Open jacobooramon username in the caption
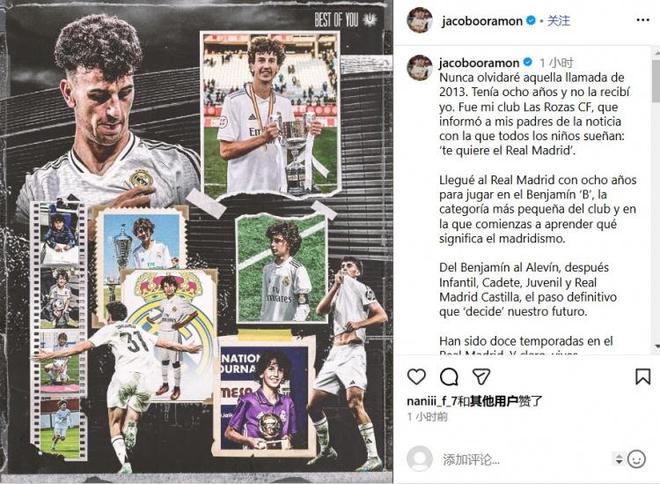660x484 pixels. 479,63
